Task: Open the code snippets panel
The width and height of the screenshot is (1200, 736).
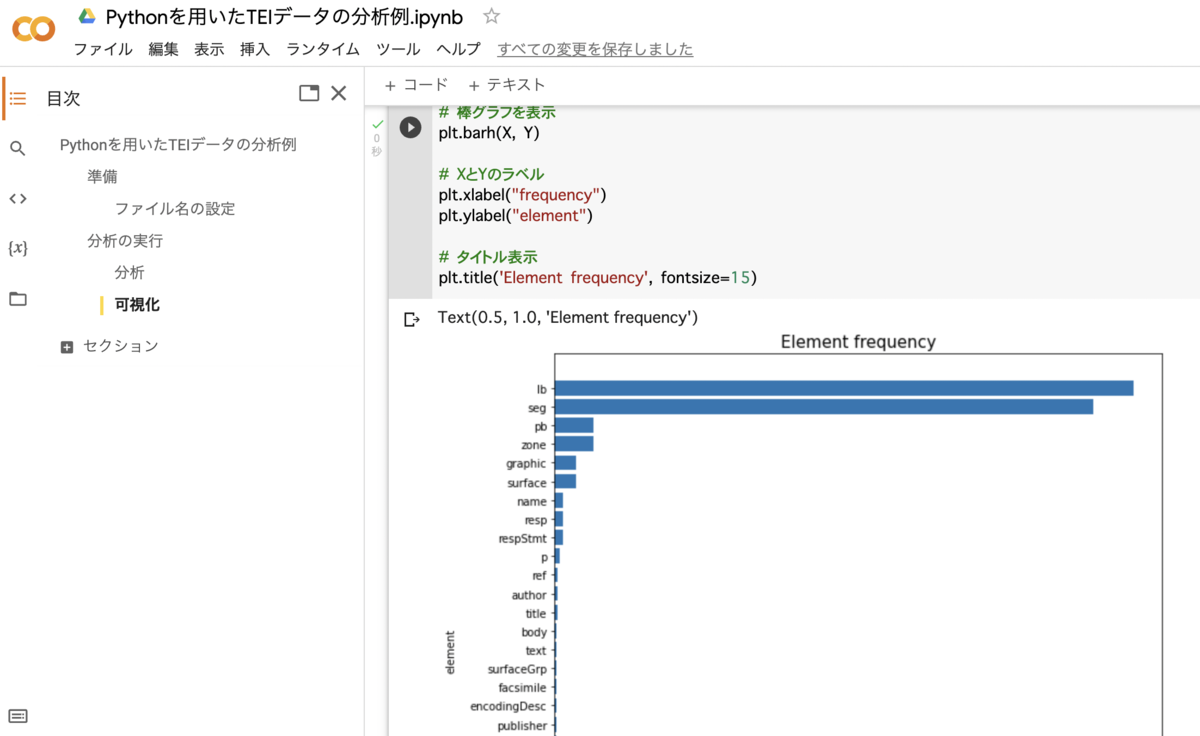Action: click(x=17, y=198)
